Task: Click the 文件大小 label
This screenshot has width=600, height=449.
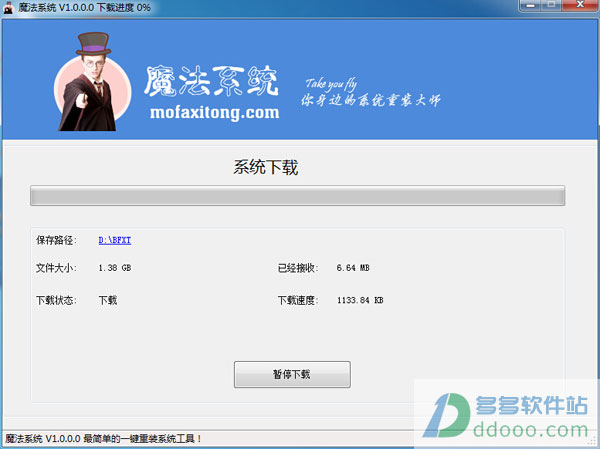Action: 56,268
